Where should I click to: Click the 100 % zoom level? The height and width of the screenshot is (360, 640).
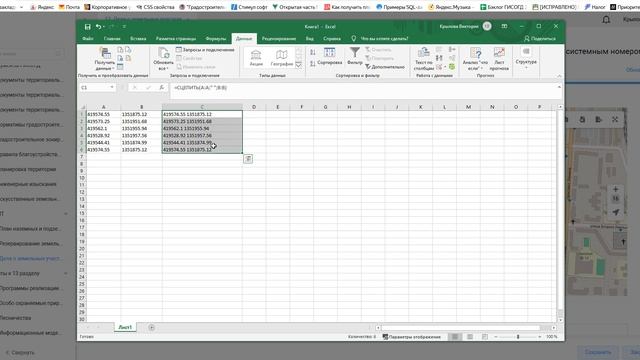pyautogui.click(x=552, y=337)
